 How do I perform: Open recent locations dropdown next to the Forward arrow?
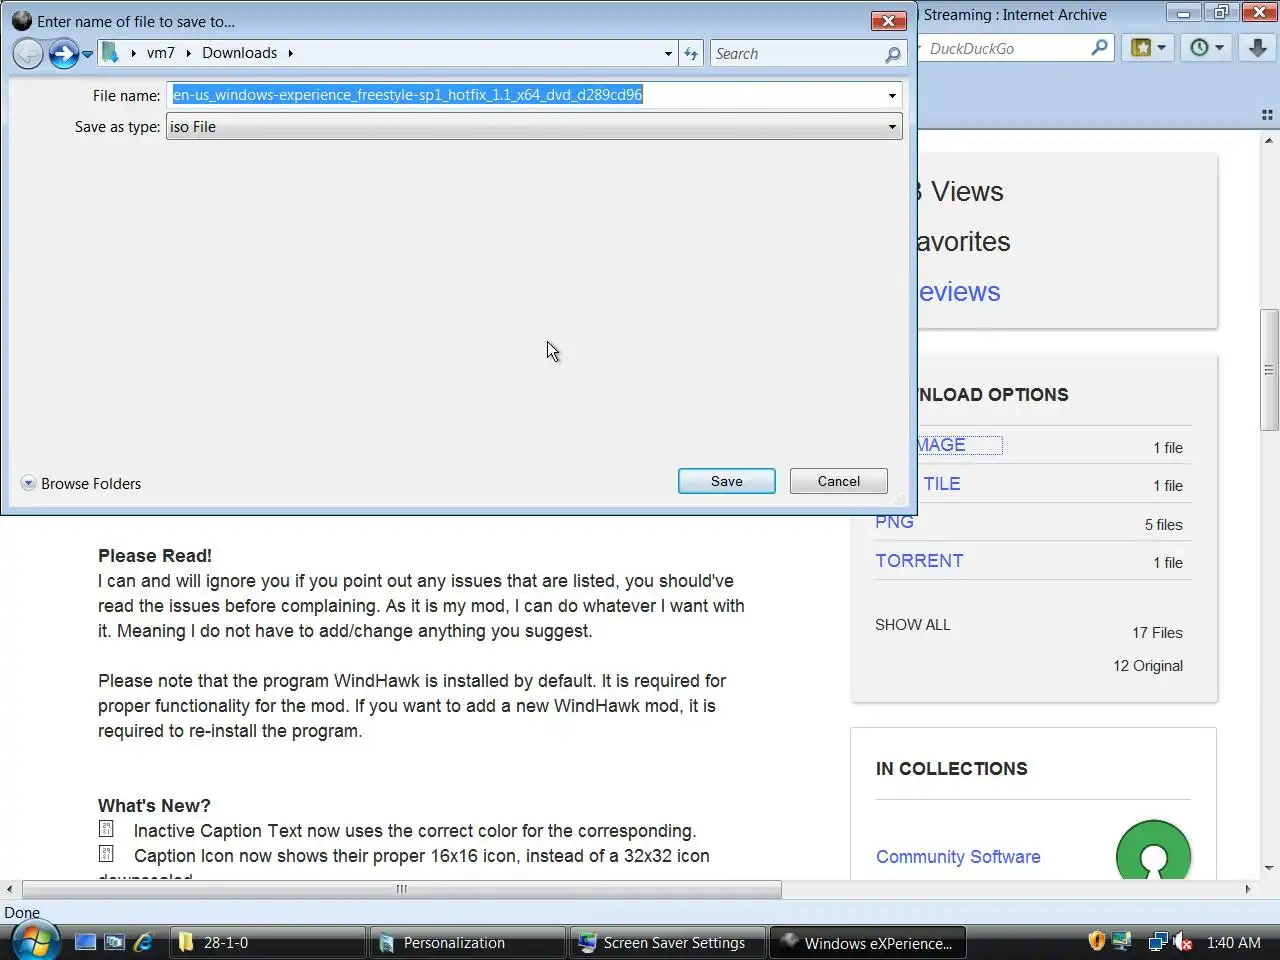pos(87,54)
